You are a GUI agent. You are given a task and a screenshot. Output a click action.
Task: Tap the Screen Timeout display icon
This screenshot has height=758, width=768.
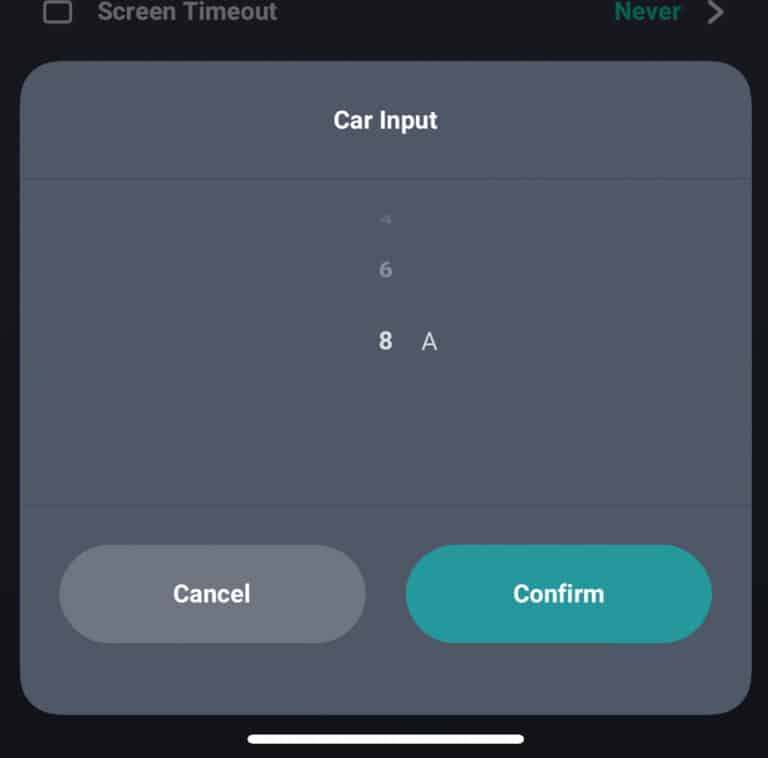point(57,12)
